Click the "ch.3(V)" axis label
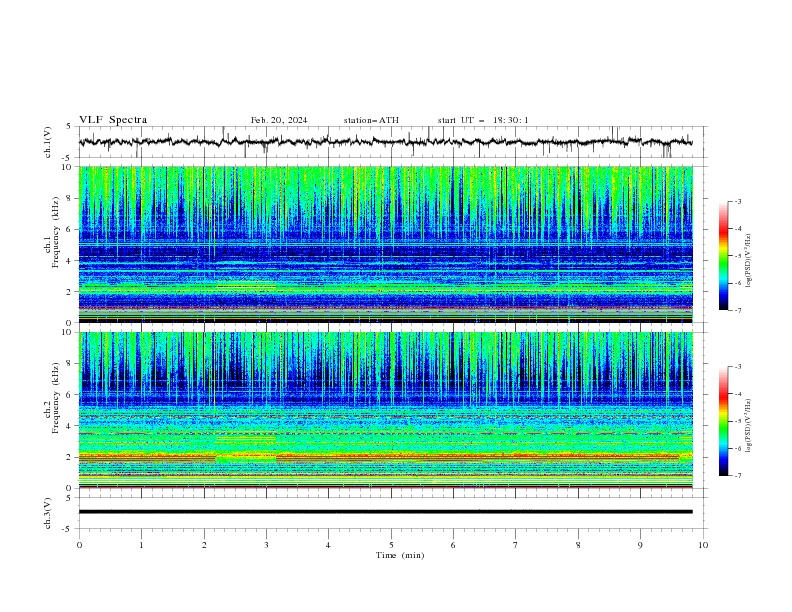 (x=48, y=513)
